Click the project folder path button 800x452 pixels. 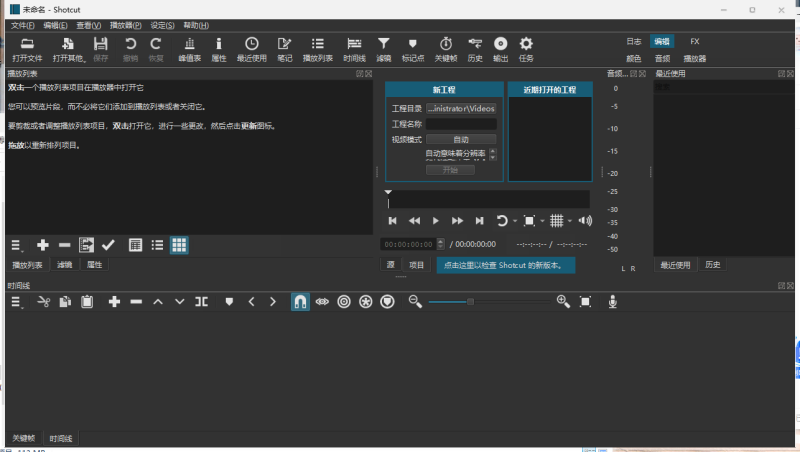(460, 107)
